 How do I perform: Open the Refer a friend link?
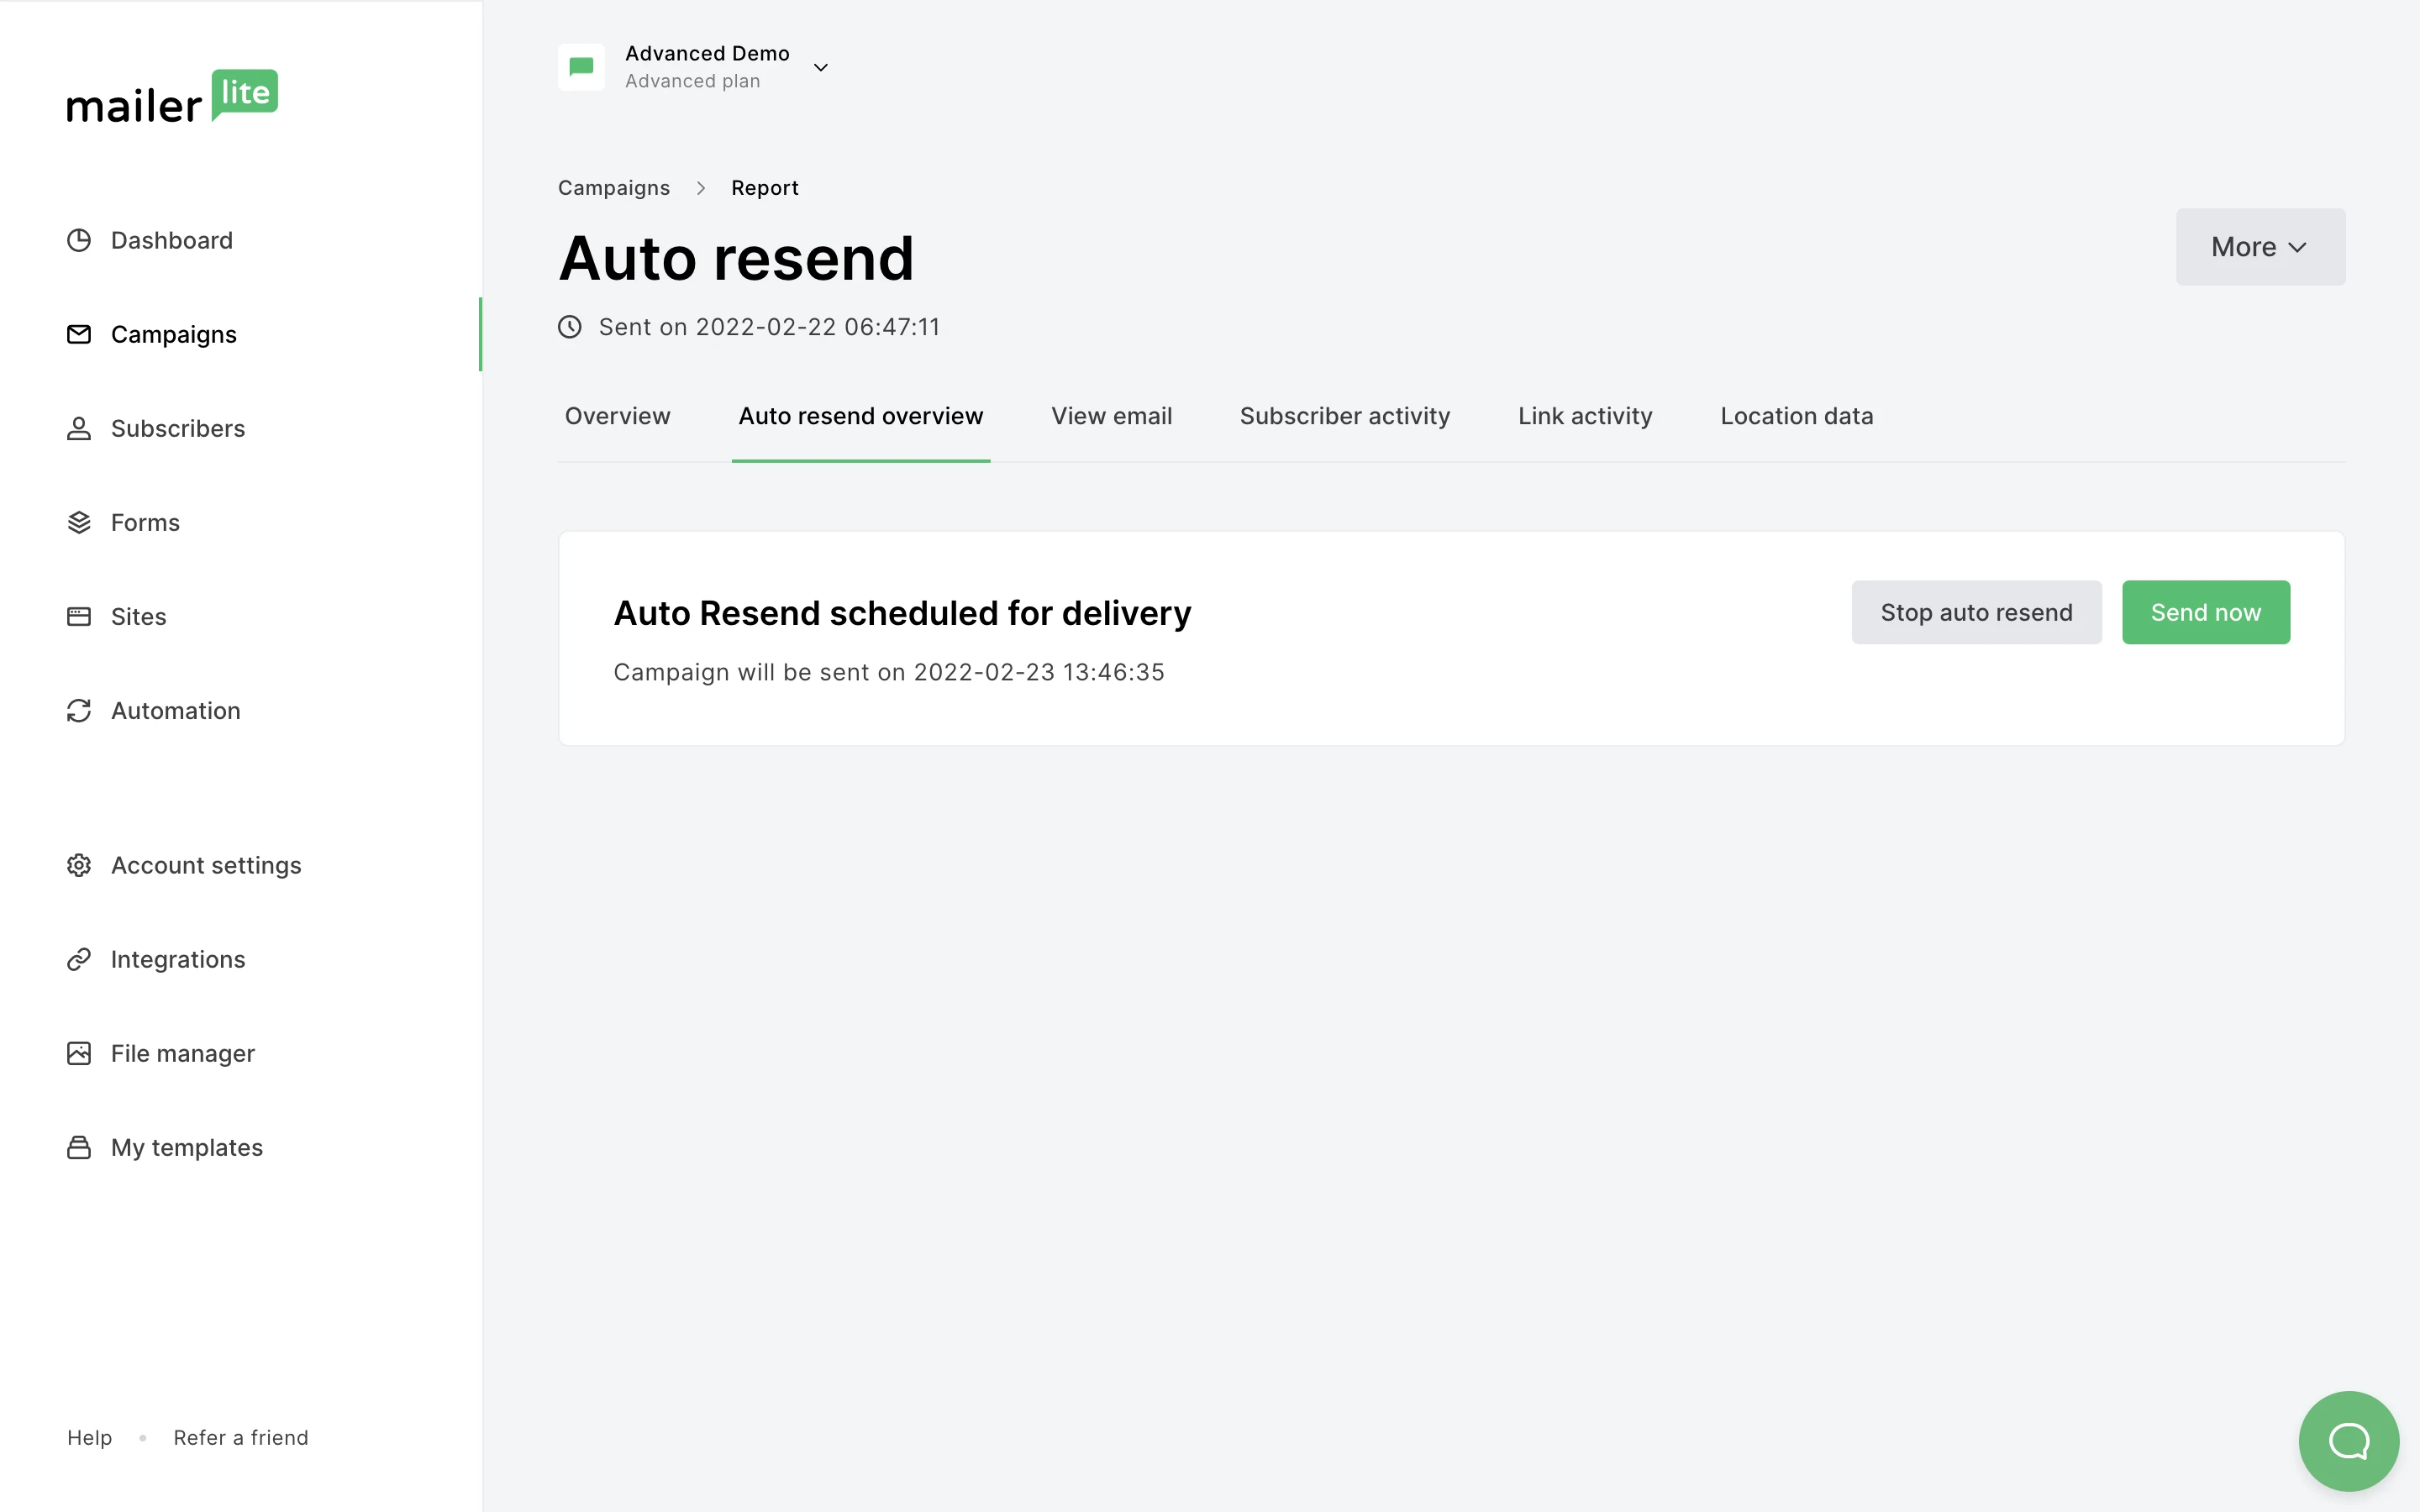click(x=240, y=1437)
